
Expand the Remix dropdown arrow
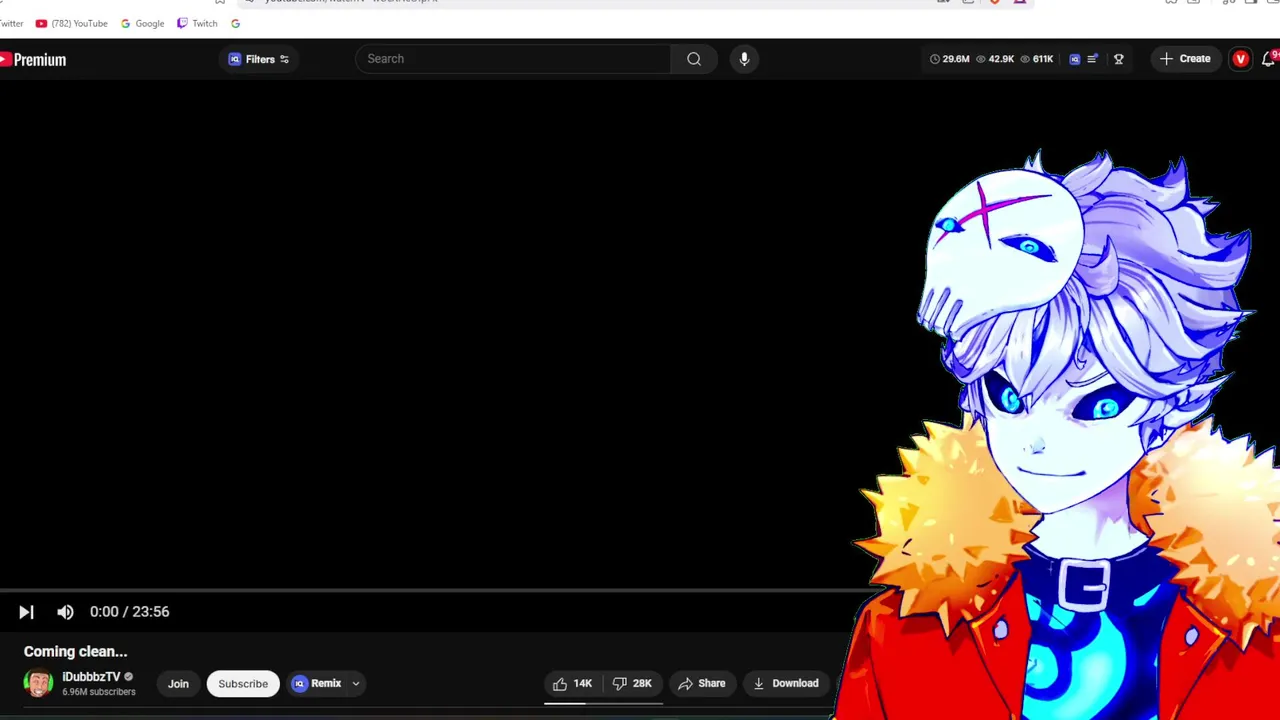[356, 684]
